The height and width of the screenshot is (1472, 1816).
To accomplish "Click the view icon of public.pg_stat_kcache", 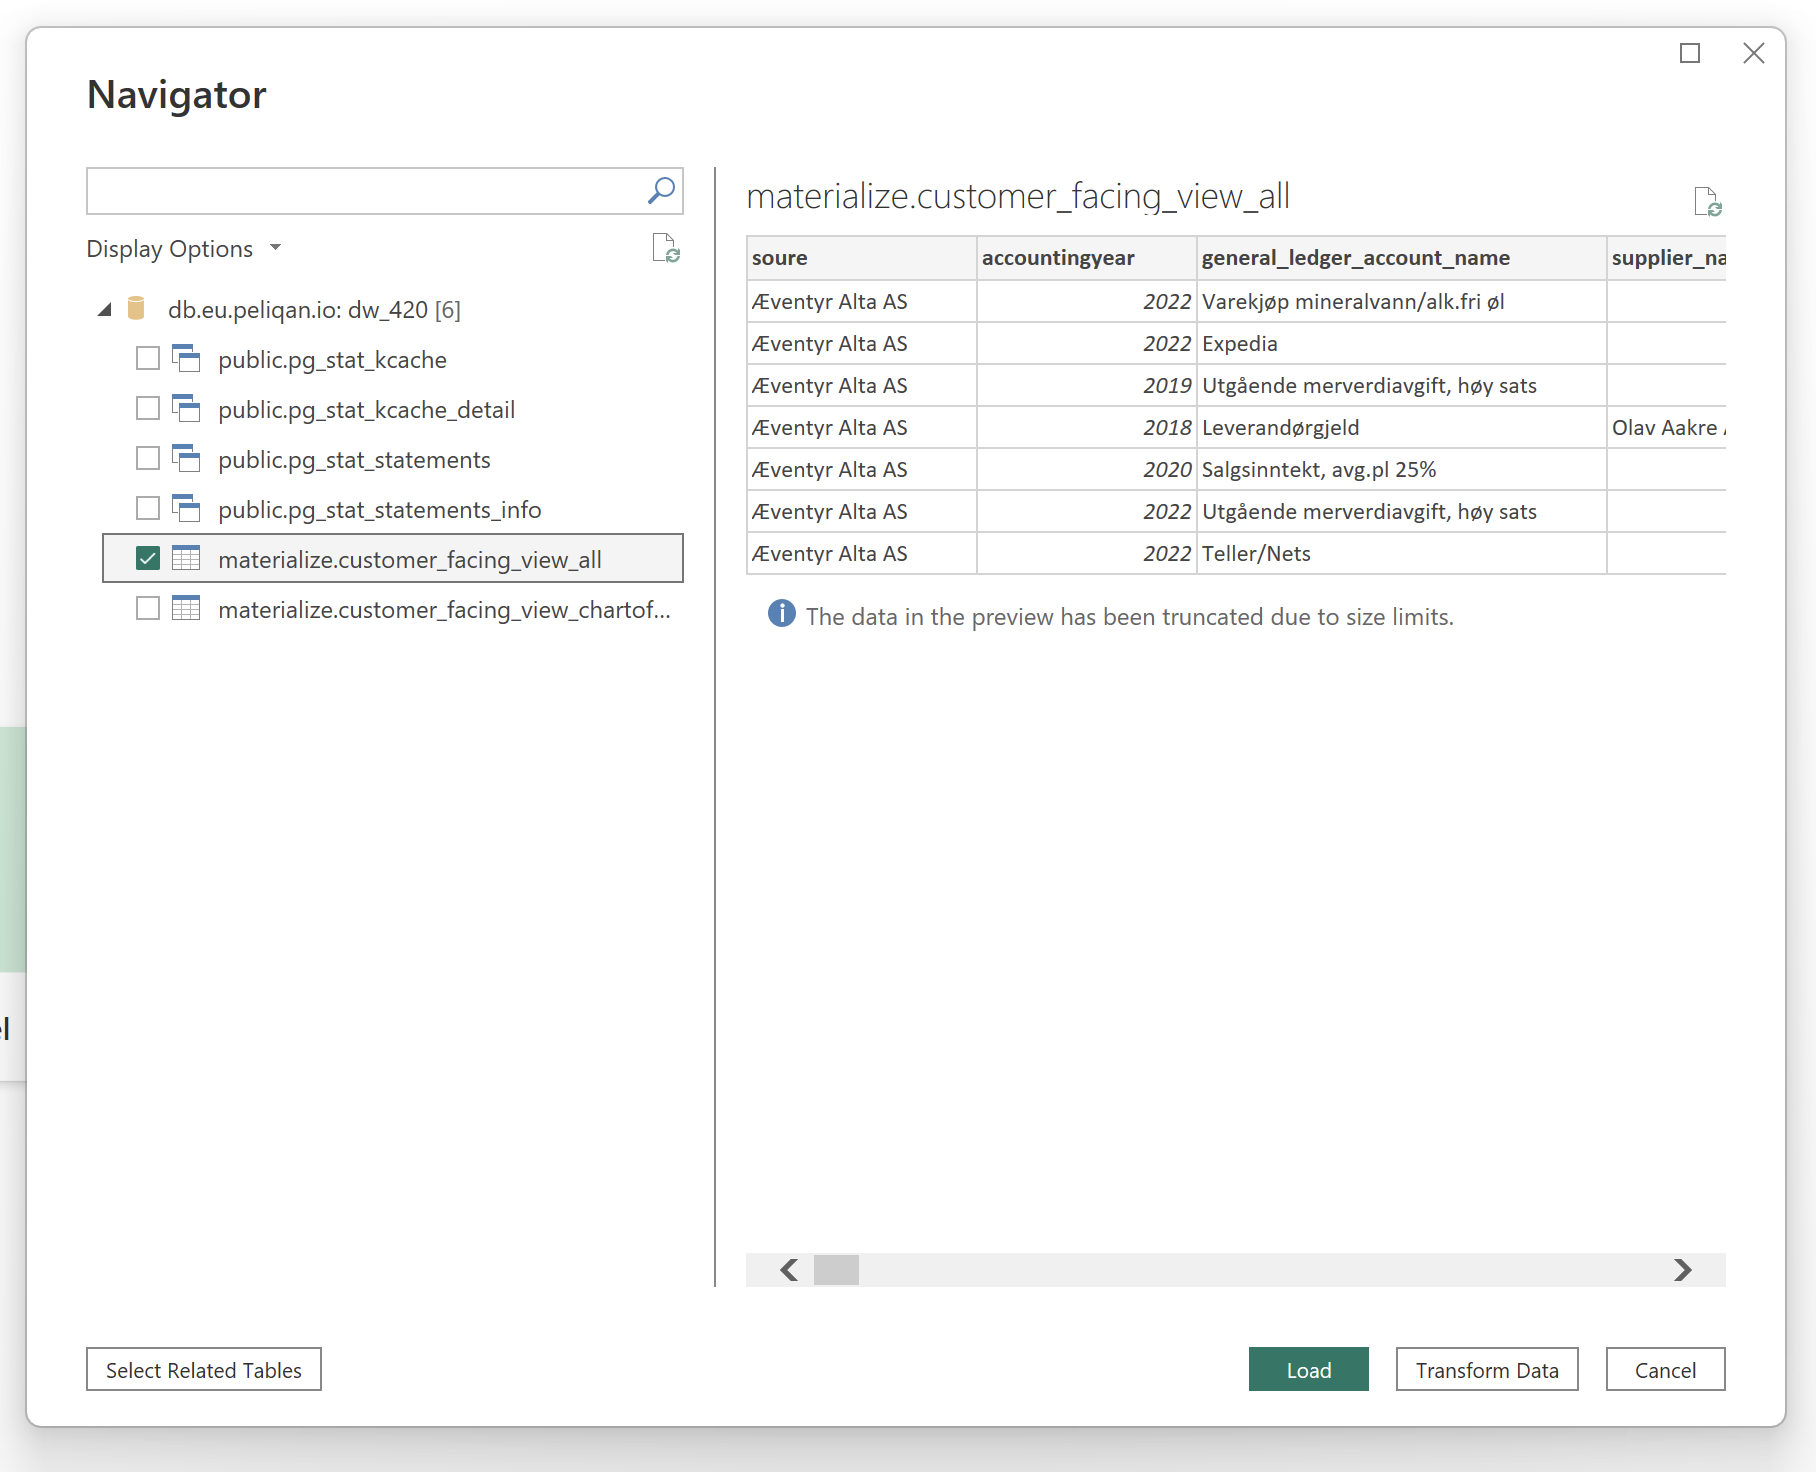I will click(x=186, y=358).
